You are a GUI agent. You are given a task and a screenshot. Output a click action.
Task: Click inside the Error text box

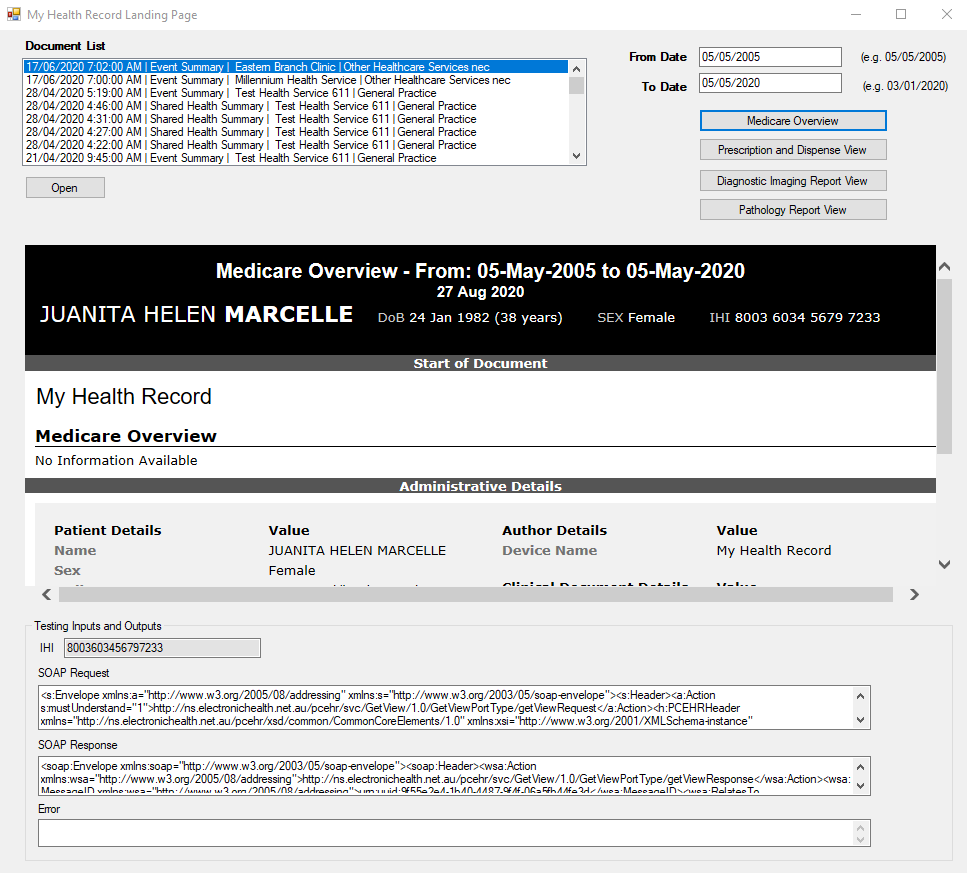[x=445, y=833]
